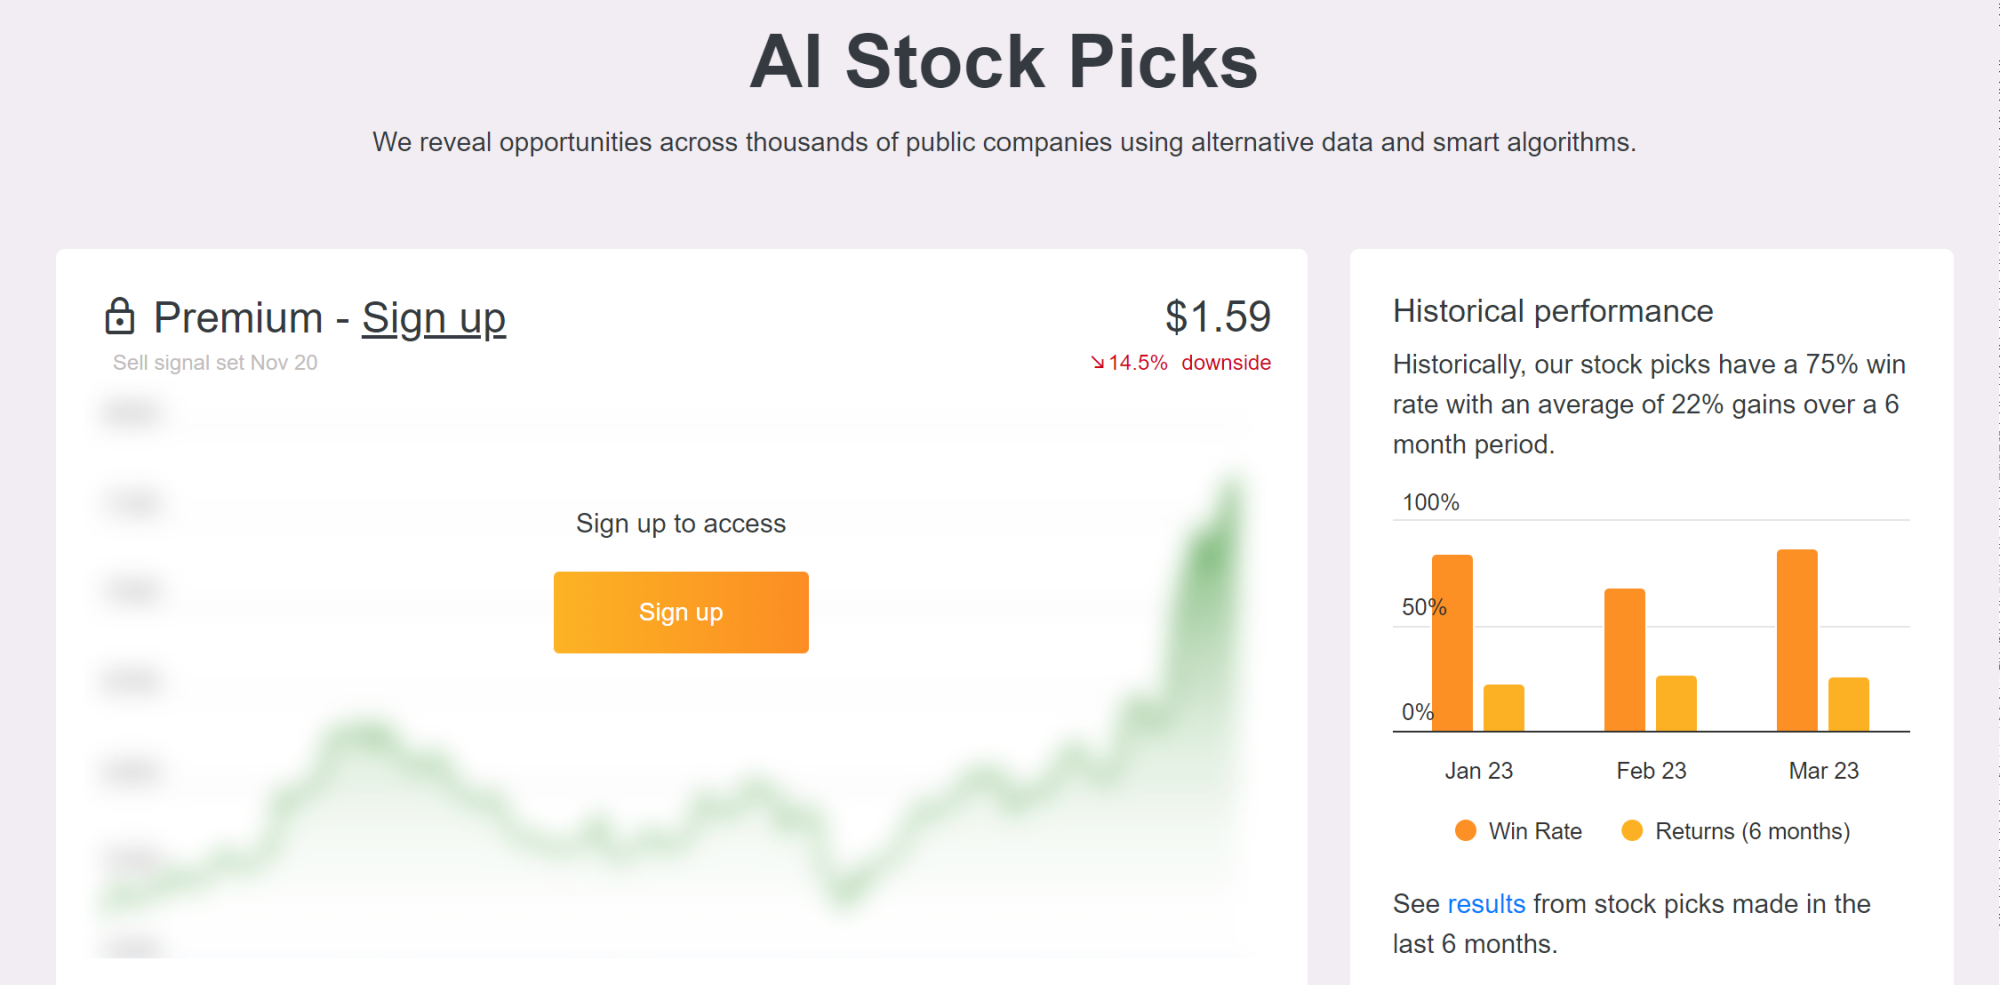Click the lock icon beside Premium
Viewport: 2000px width, 985px height.
click(120, 318)
